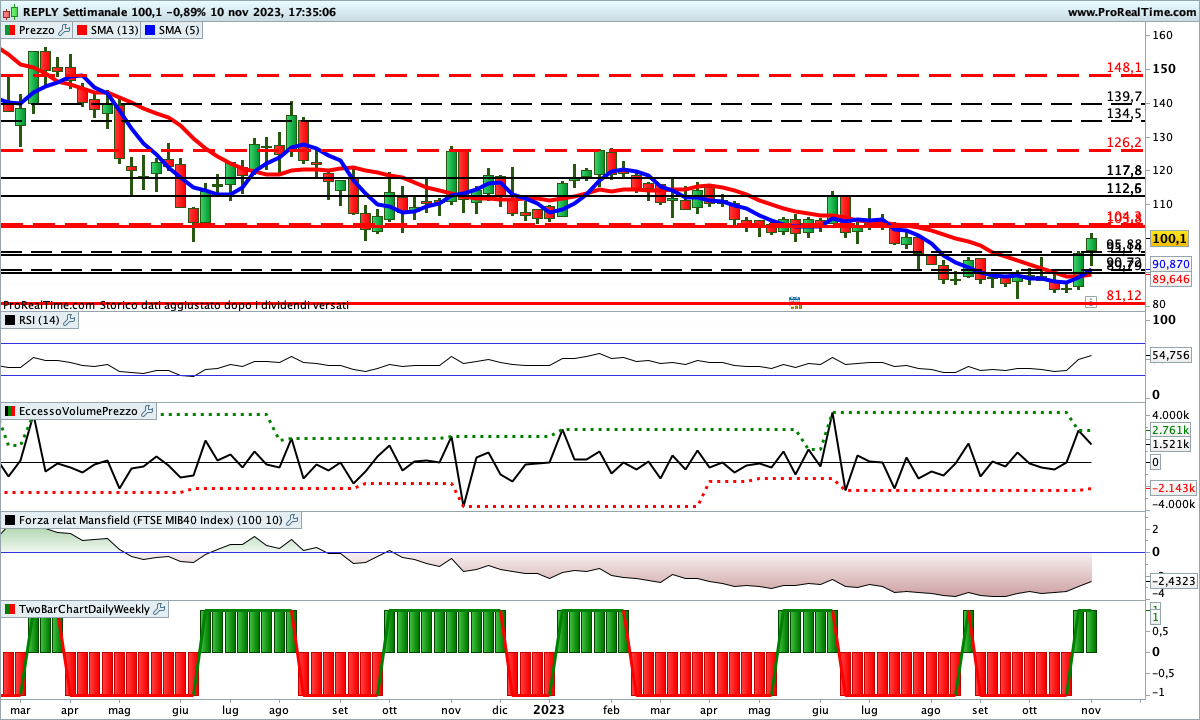Click the blue SMA (5) color swatch

coord(151,30)
